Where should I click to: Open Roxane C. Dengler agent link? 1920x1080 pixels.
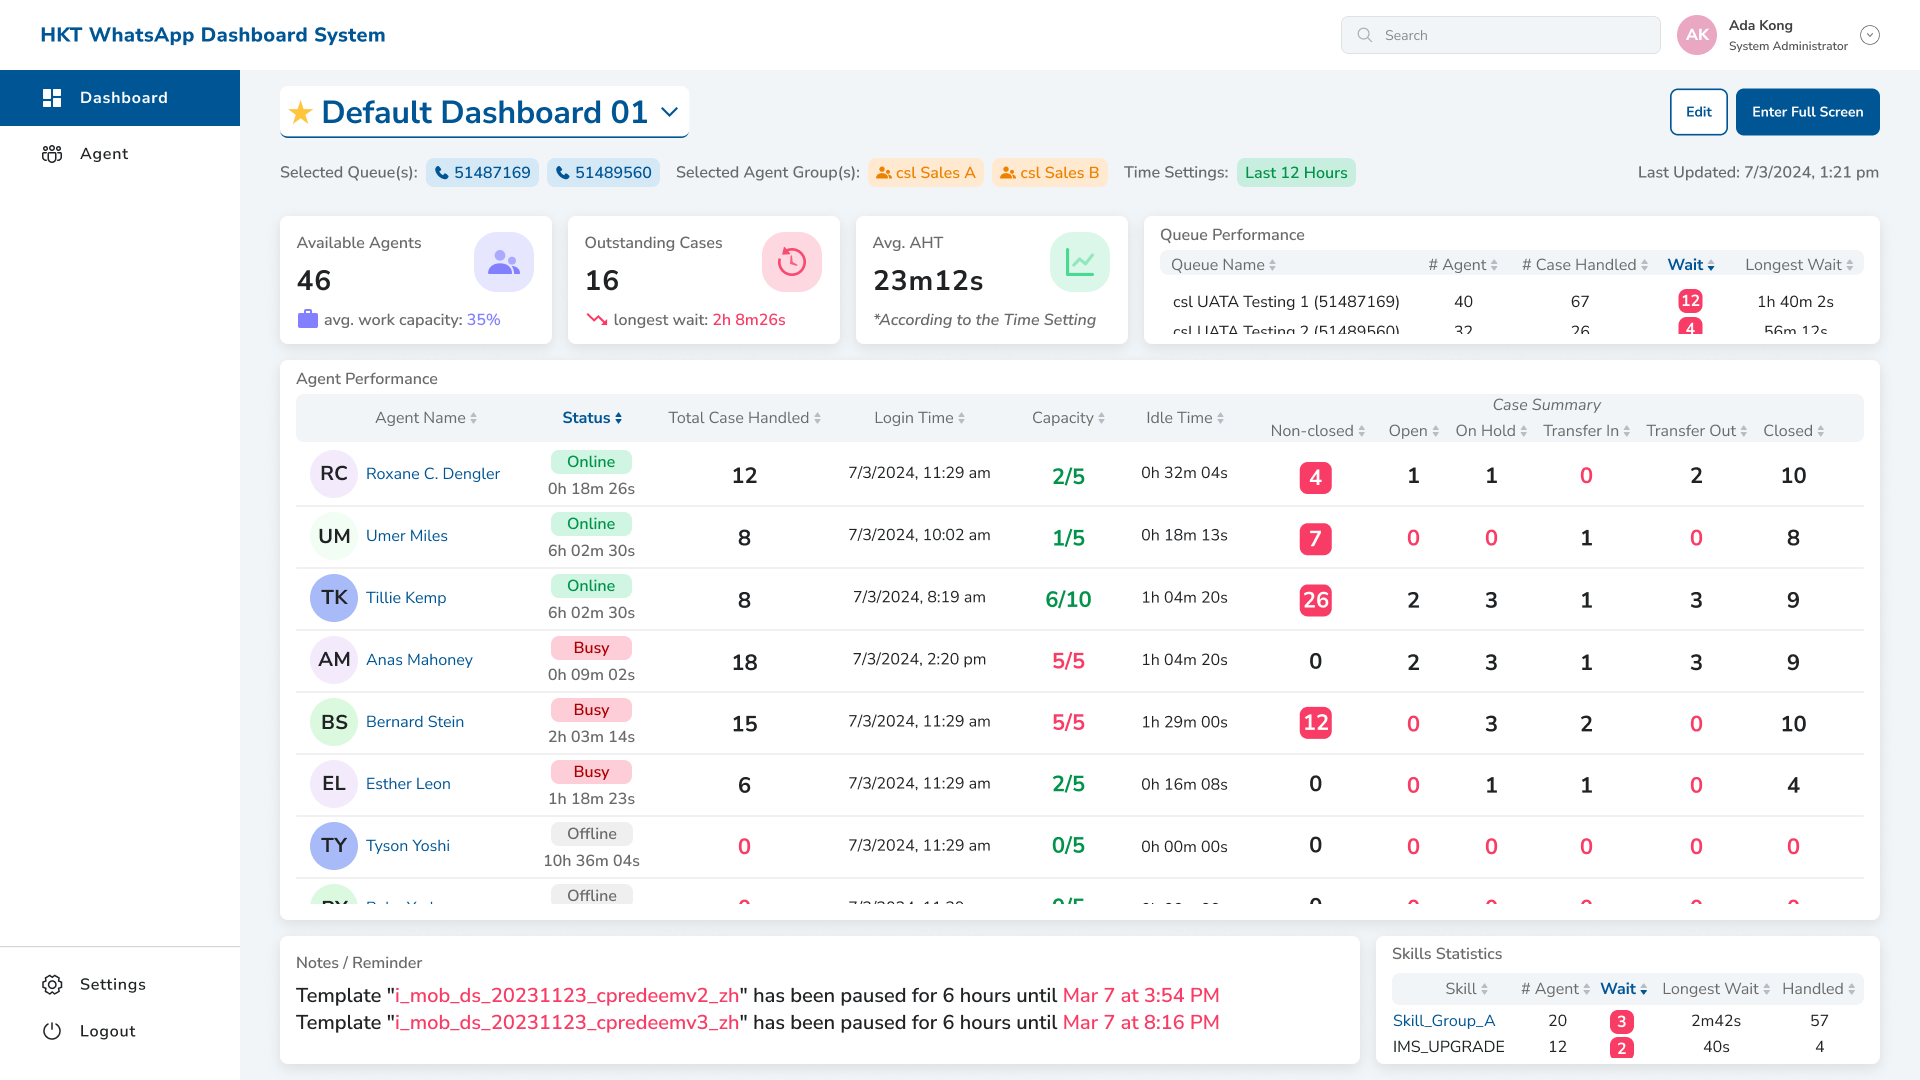coord(432,474)
